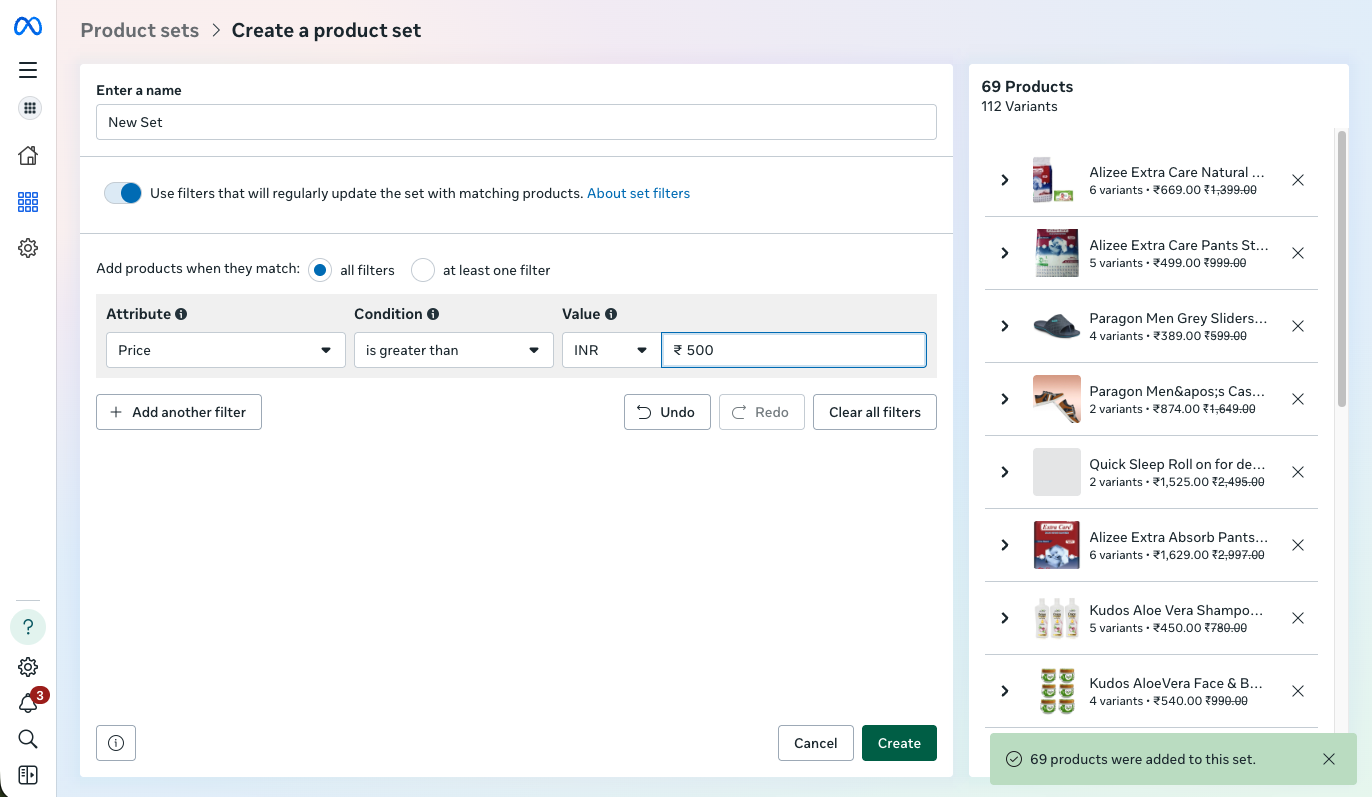Select the "at least one filter" option
The image size is (1372, 797).
[423, 270]
